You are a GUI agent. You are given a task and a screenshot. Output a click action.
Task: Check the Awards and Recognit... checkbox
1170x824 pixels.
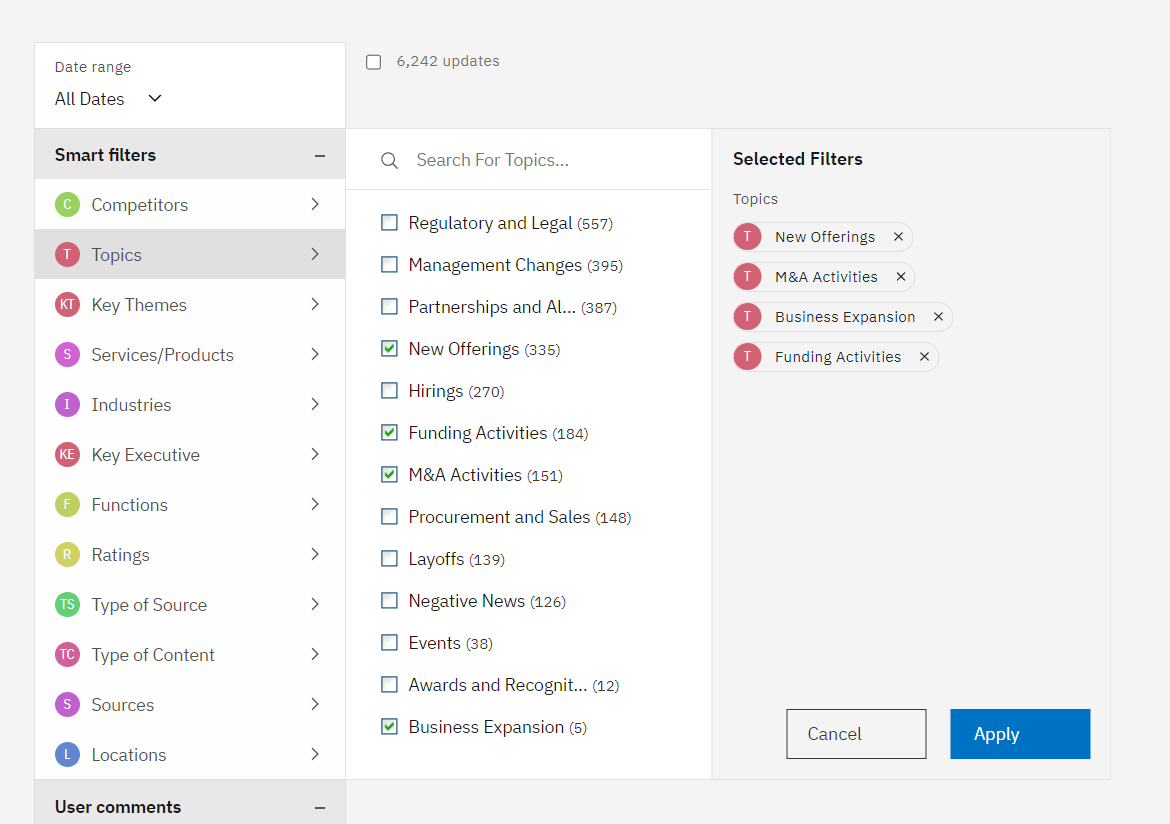(390, 684)
